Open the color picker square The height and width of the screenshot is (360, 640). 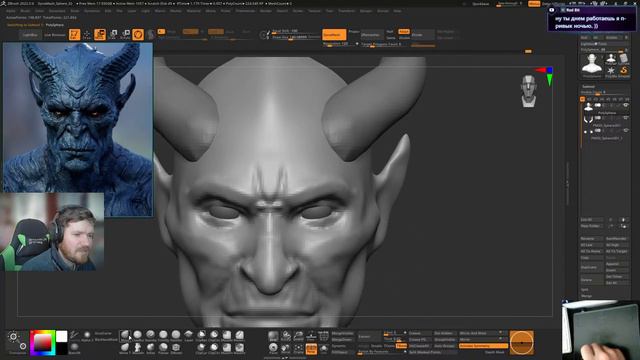(x=42, y=342)
